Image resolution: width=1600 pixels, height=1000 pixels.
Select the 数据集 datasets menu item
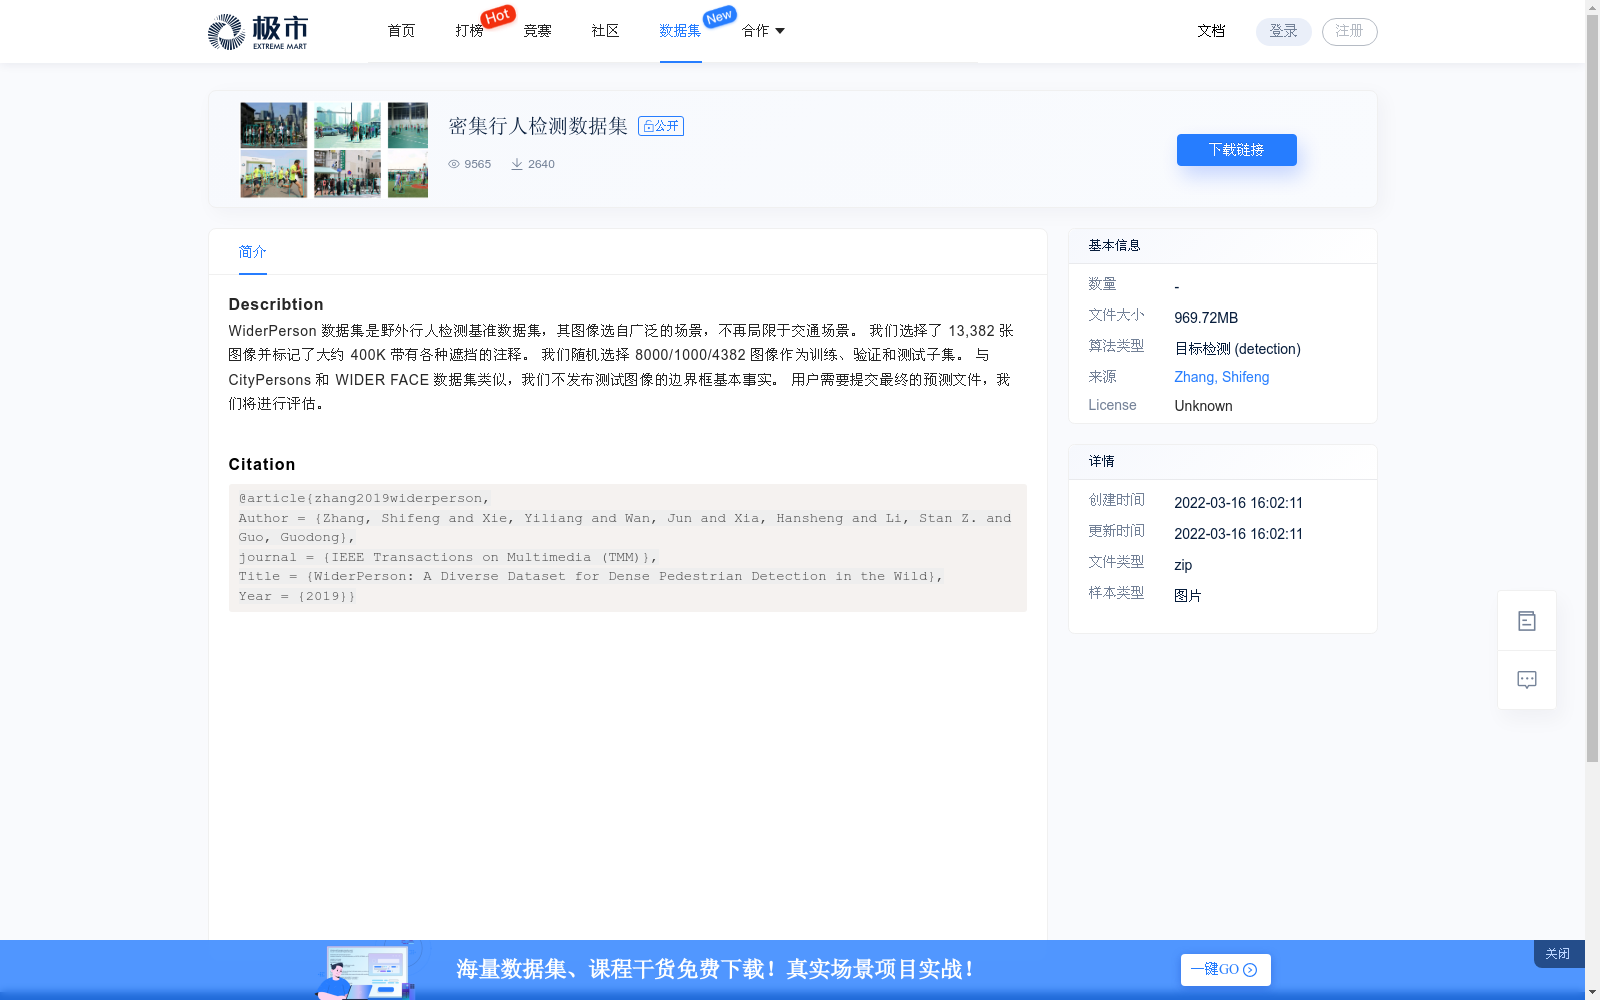pyautogui.click(x=680, y=31)
